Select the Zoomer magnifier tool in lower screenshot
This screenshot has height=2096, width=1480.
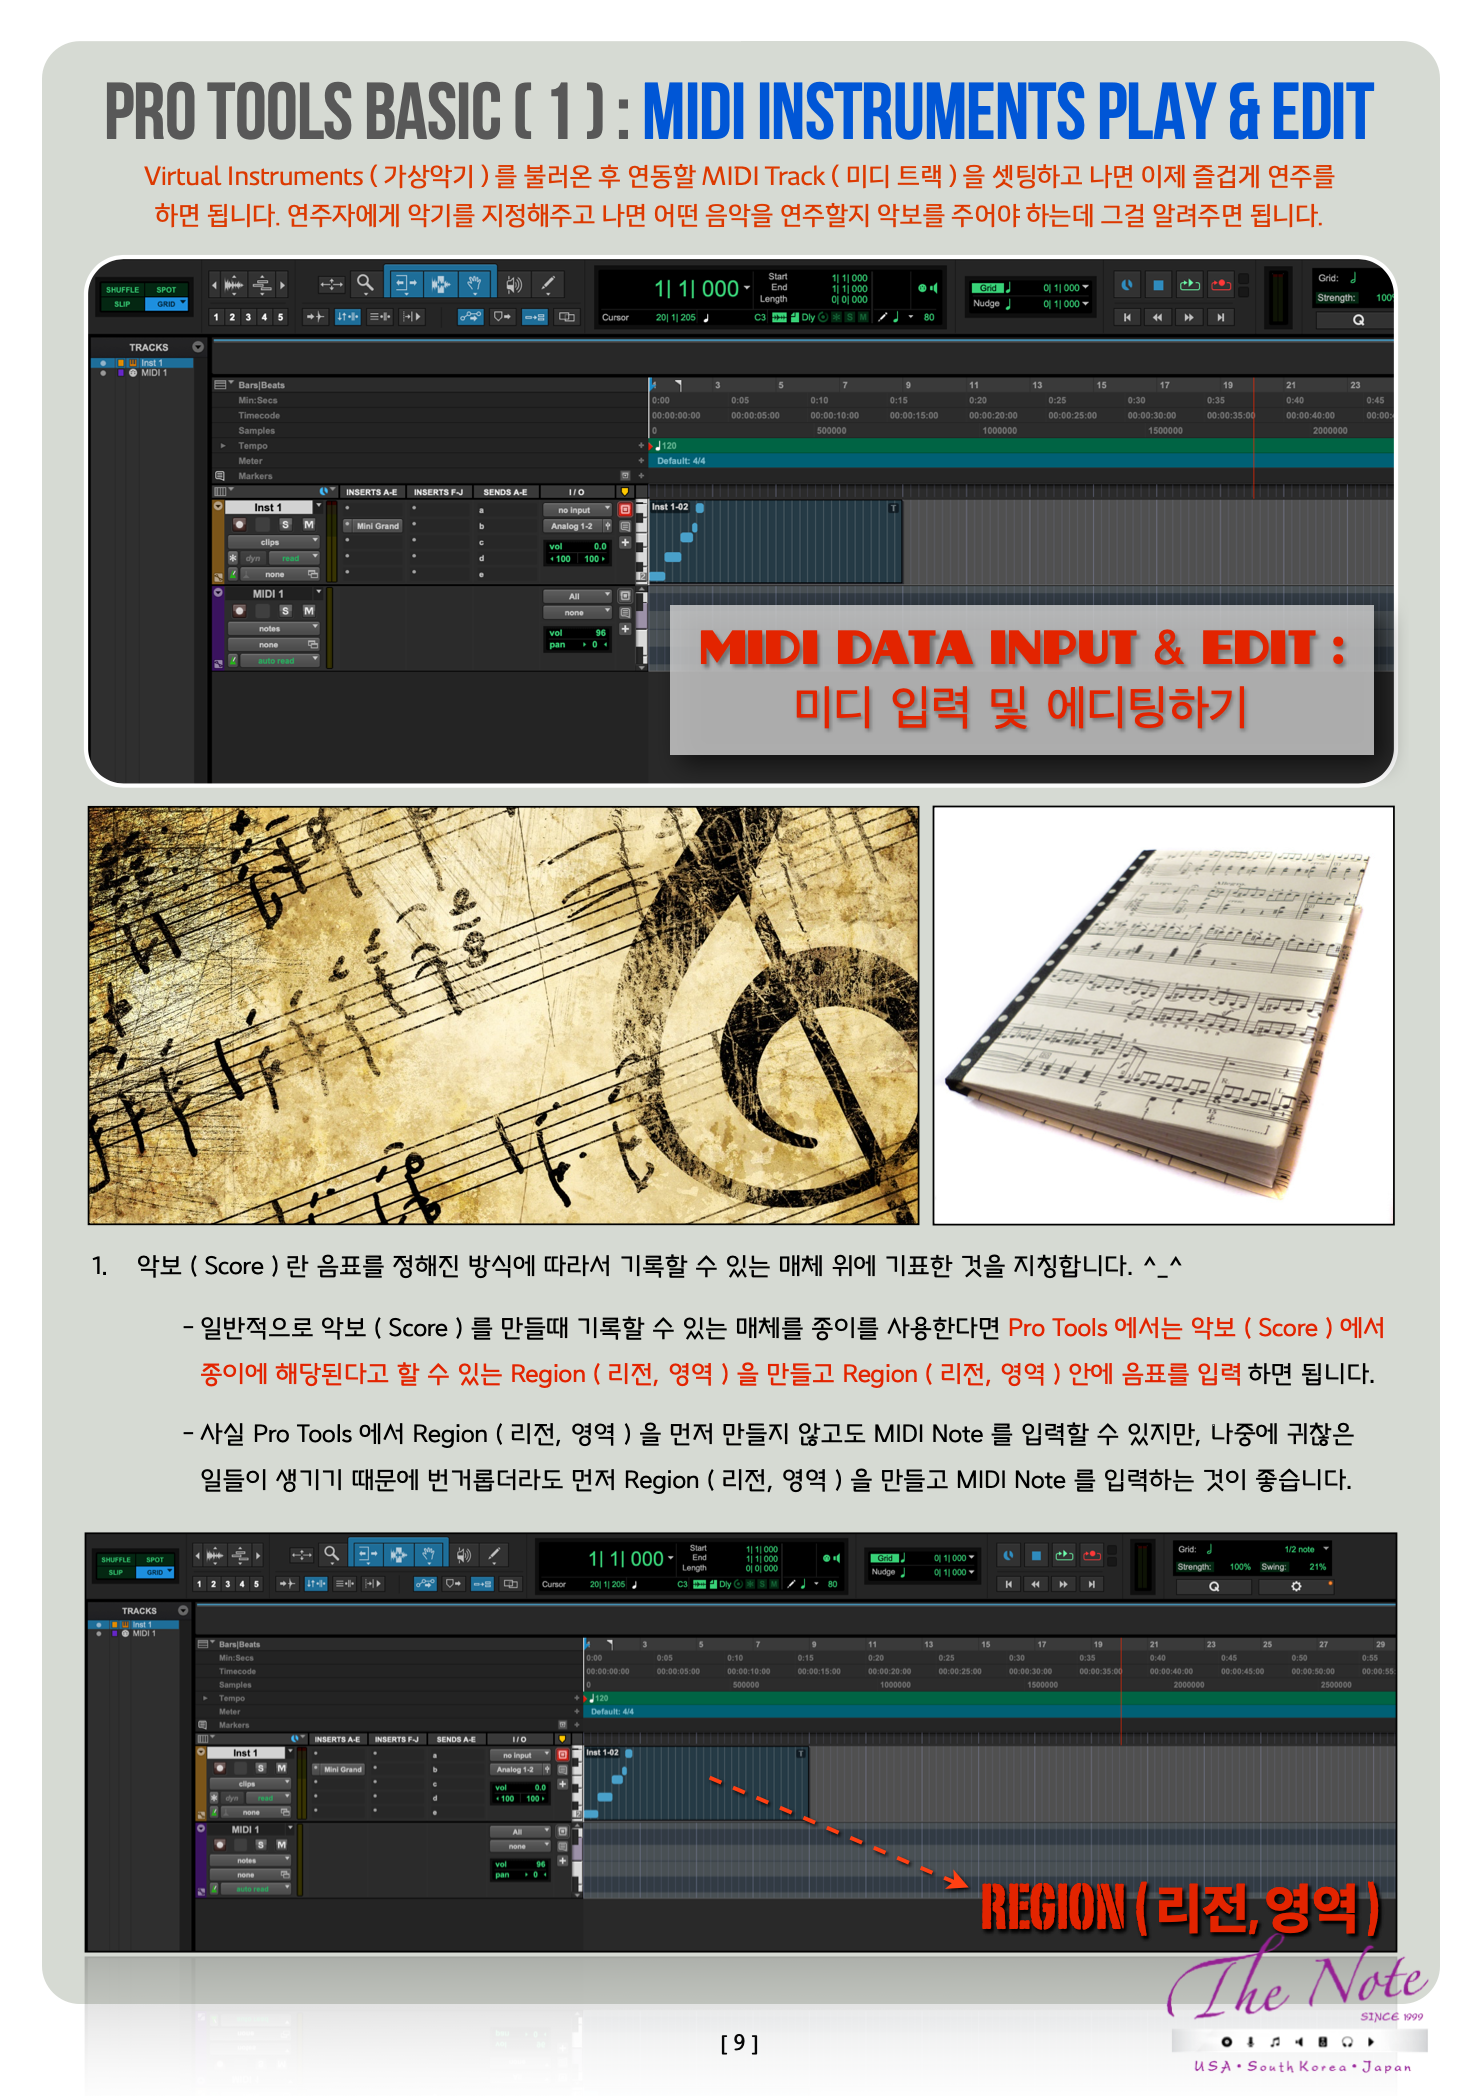[331, 1555]
